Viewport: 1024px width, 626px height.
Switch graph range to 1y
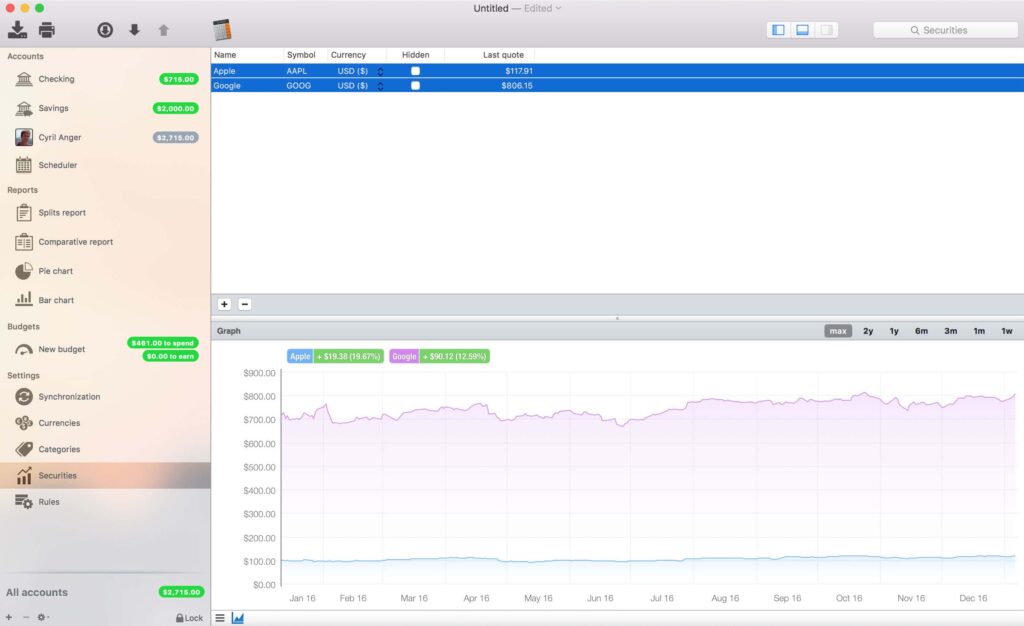(893, 330)
